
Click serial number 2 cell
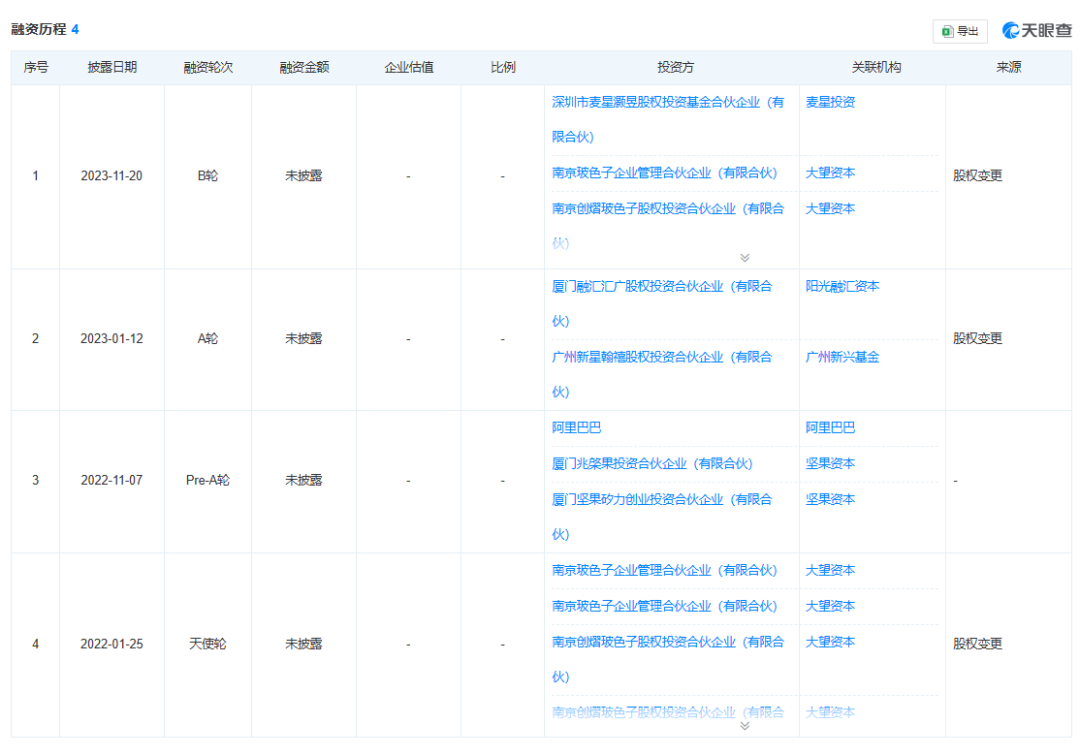click(x=35, y=339)
